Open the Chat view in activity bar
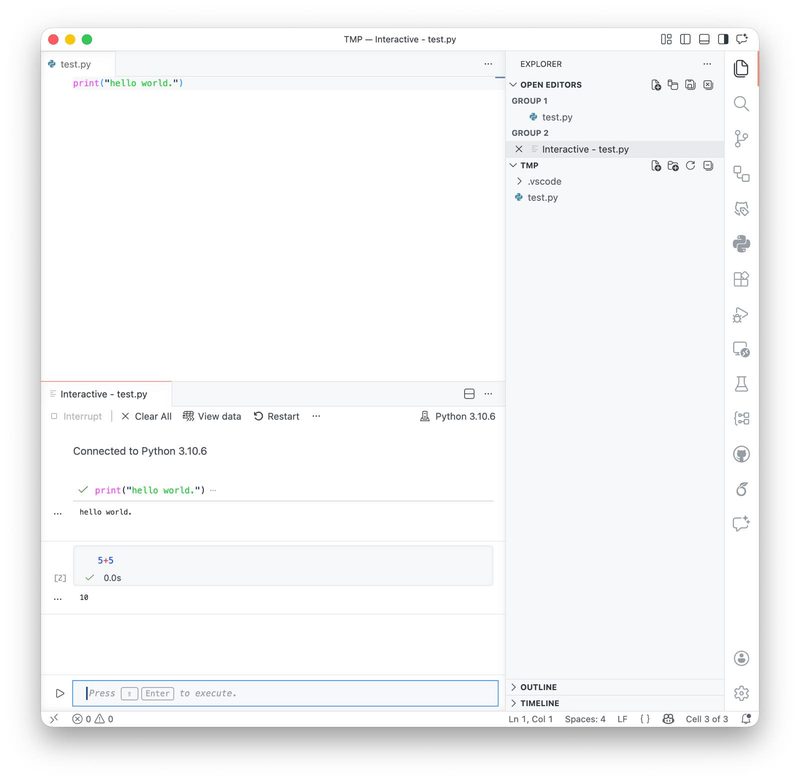Viewport: 800px width, 781px height. 741,524
